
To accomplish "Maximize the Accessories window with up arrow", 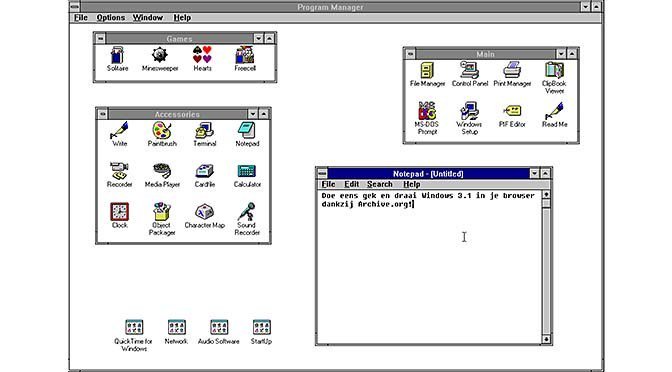I will point(264,114).
